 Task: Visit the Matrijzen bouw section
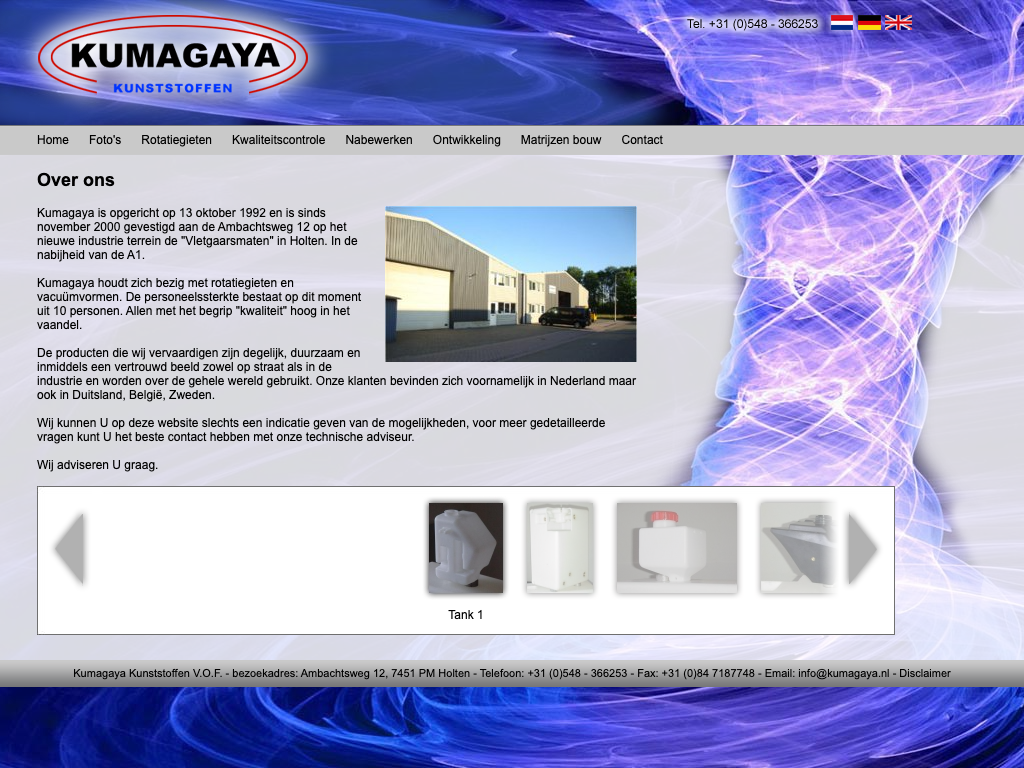[561, 140]
